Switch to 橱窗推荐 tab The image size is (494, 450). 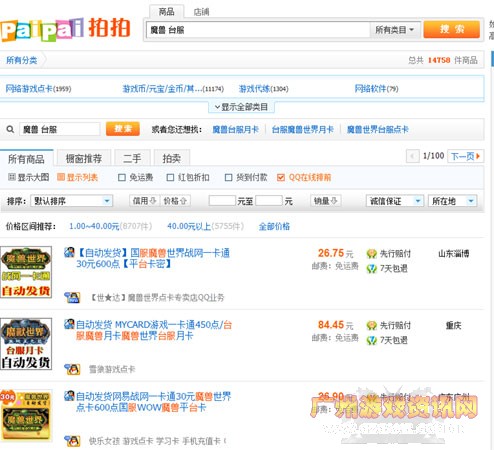(84, 158)
